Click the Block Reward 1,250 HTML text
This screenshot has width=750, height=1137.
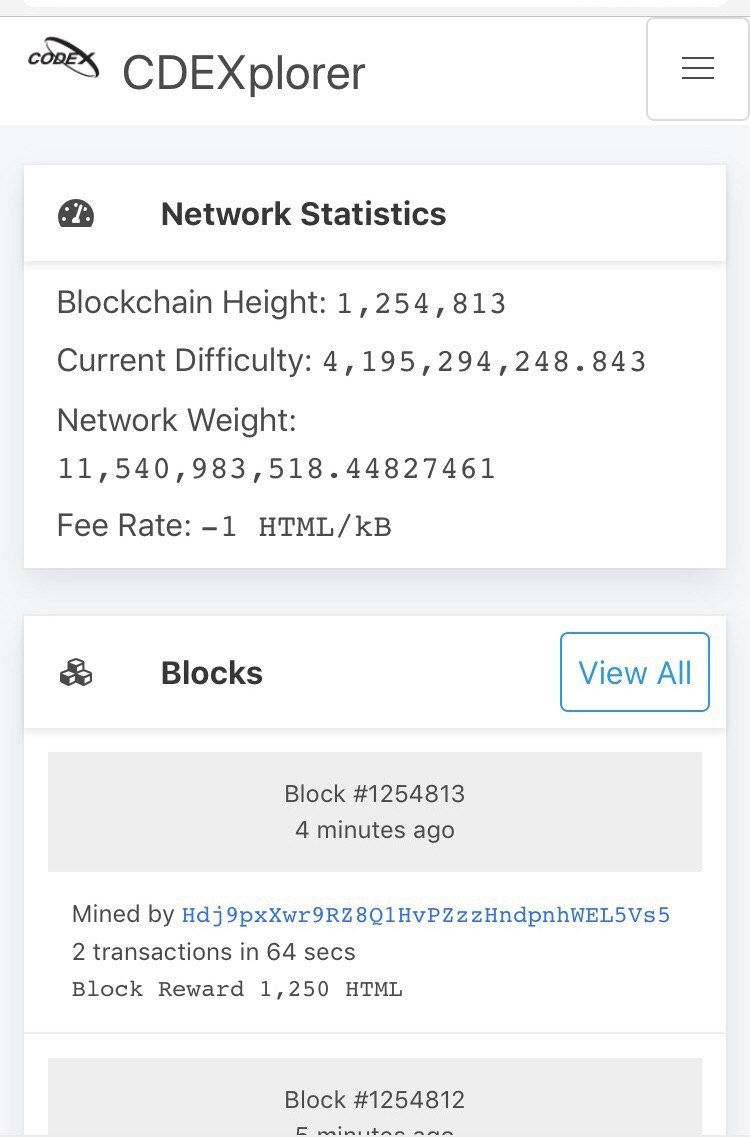[237, 989]
